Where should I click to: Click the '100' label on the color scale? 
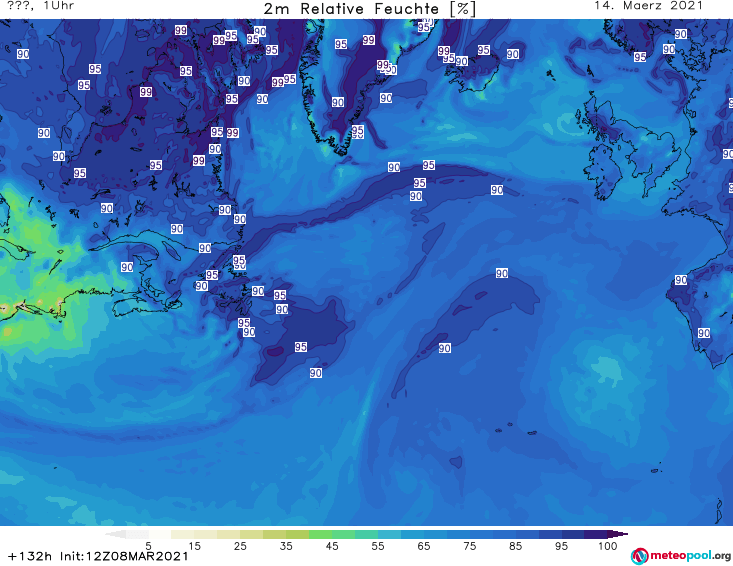tap(608, 545)
